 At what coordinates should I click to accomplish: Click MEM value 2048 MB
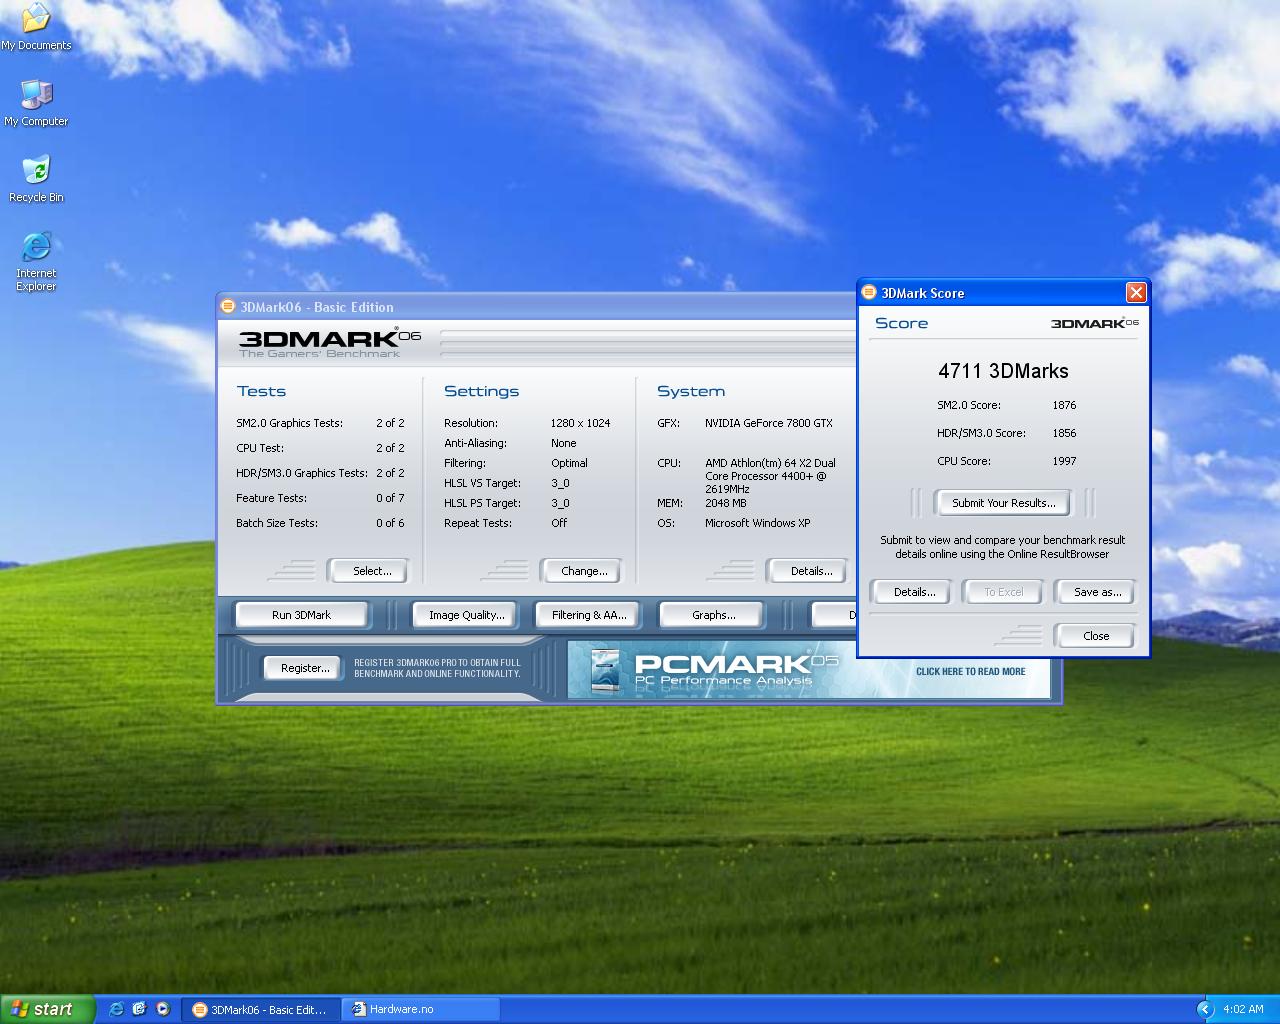(x=725, y=503)
